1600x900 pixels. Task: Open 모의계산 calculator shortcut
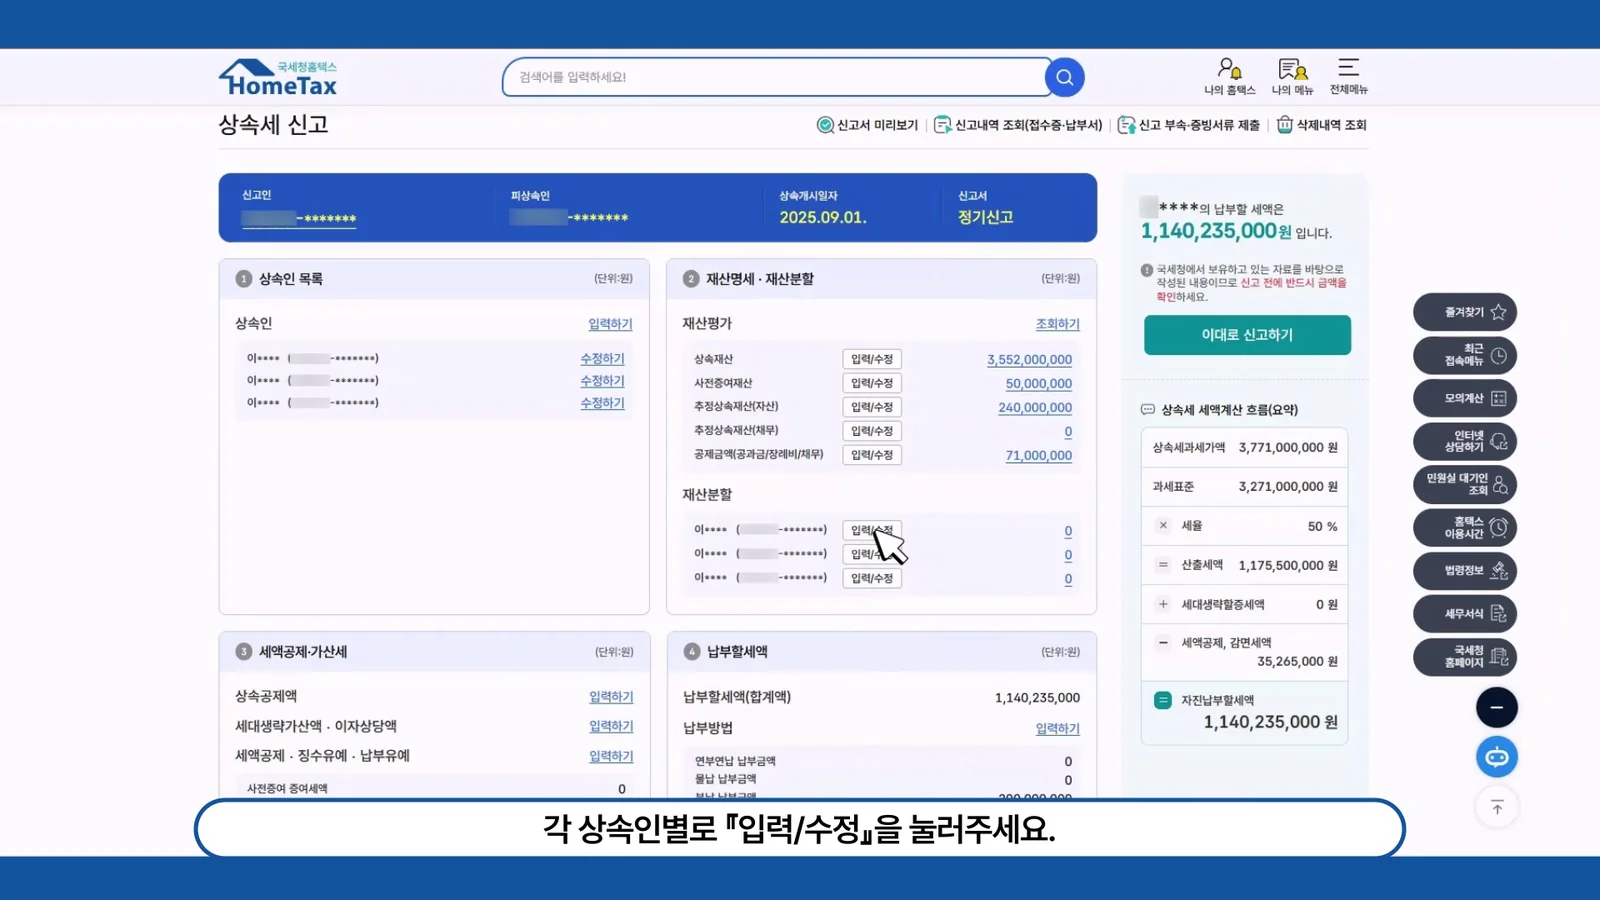(x=1465, y=398)
